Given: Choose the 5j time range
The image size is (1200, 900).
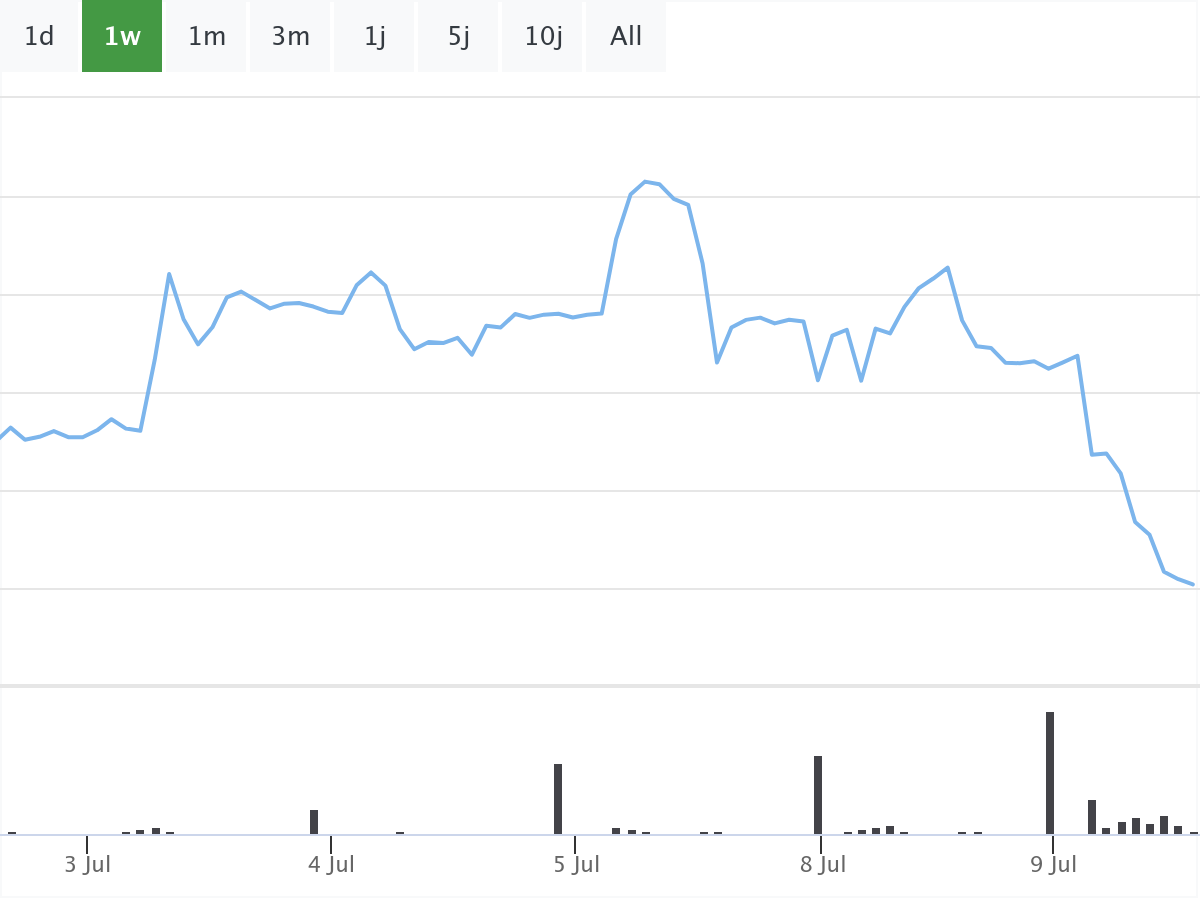Looking at the screenshot, I should click(459, 37).
